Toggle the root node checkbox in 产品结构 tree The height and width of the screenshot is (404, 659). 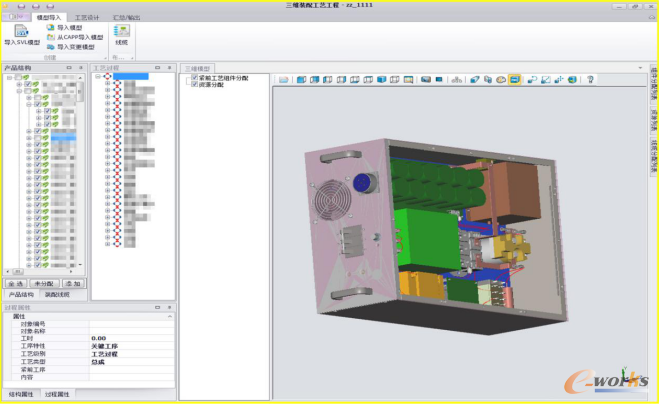(x=17, y=78)
